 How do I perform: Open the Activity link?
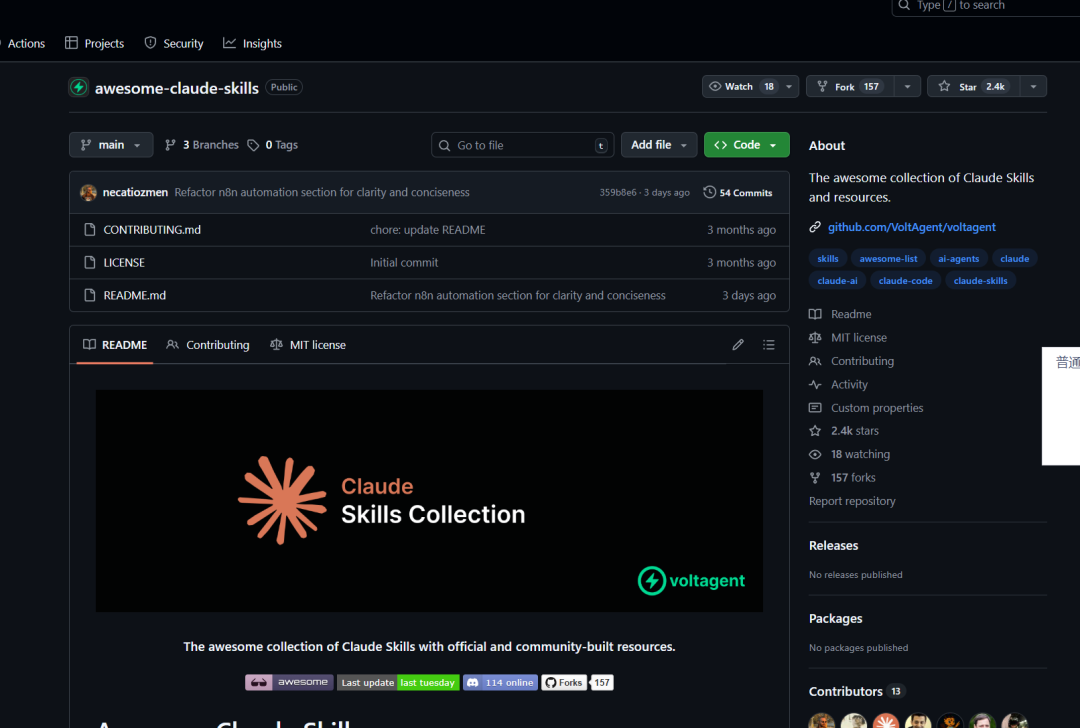tap(838, 384)
